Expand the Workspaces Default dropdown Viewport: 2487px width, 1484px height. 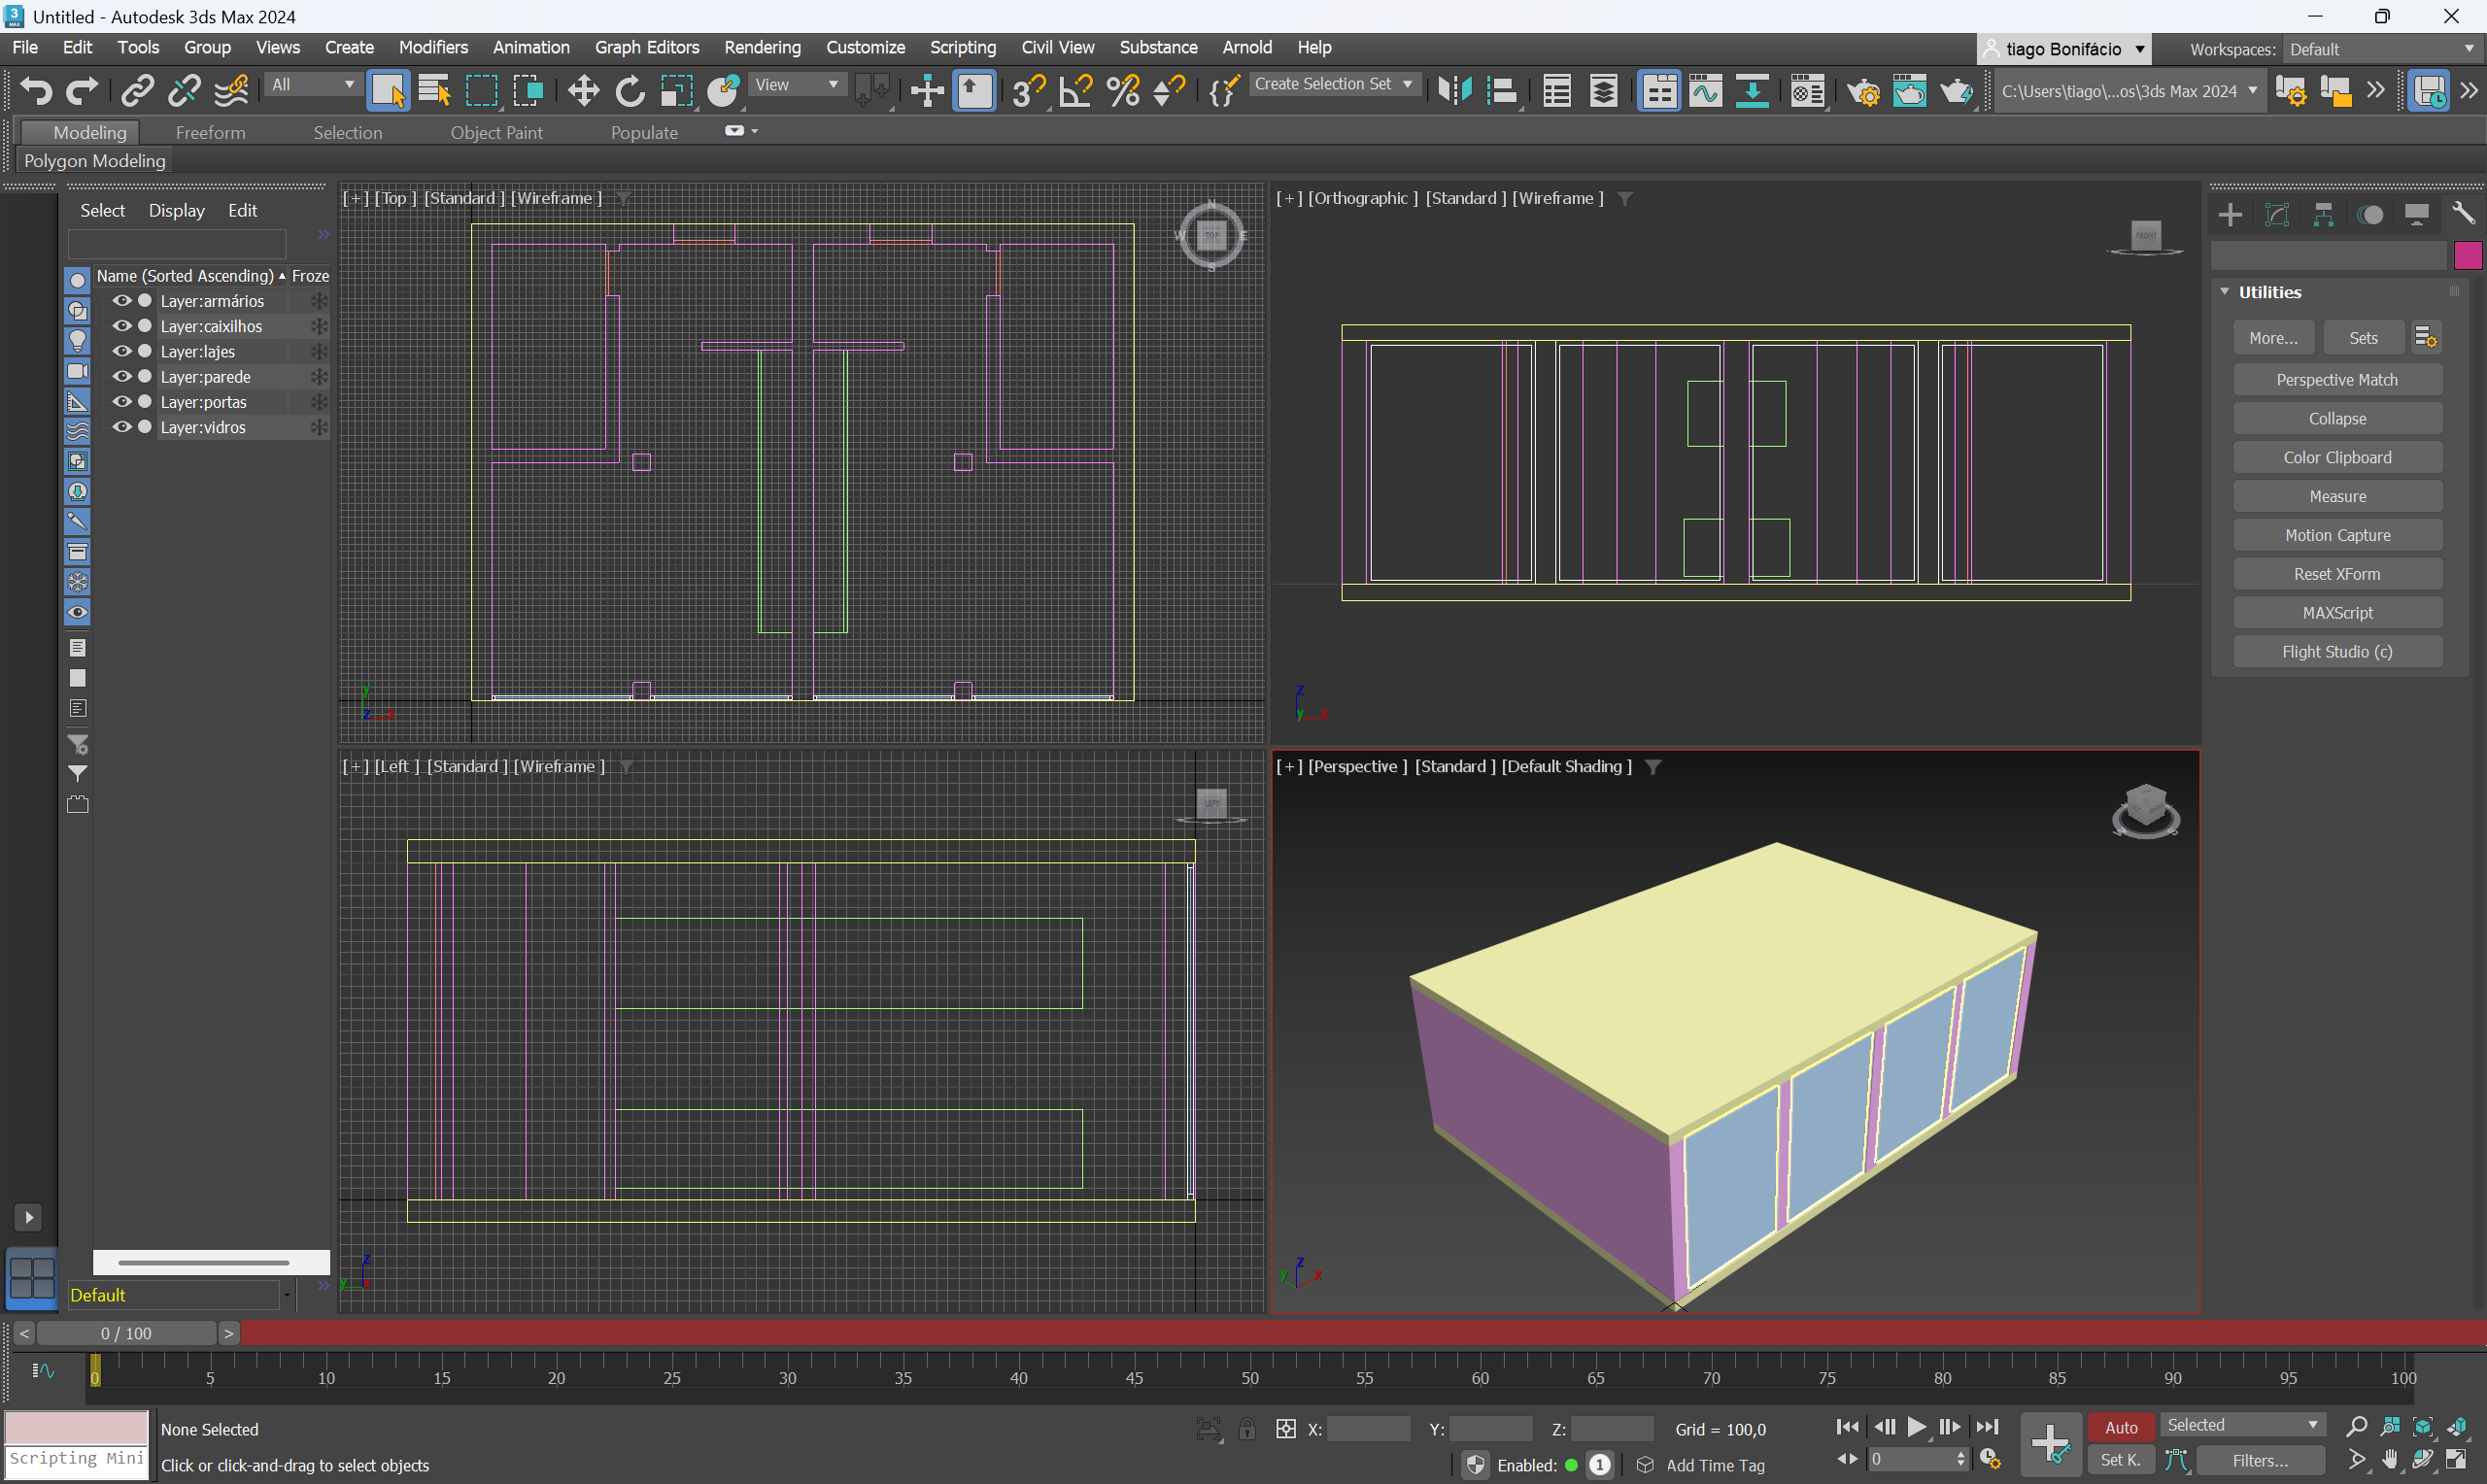(2382, 50)
